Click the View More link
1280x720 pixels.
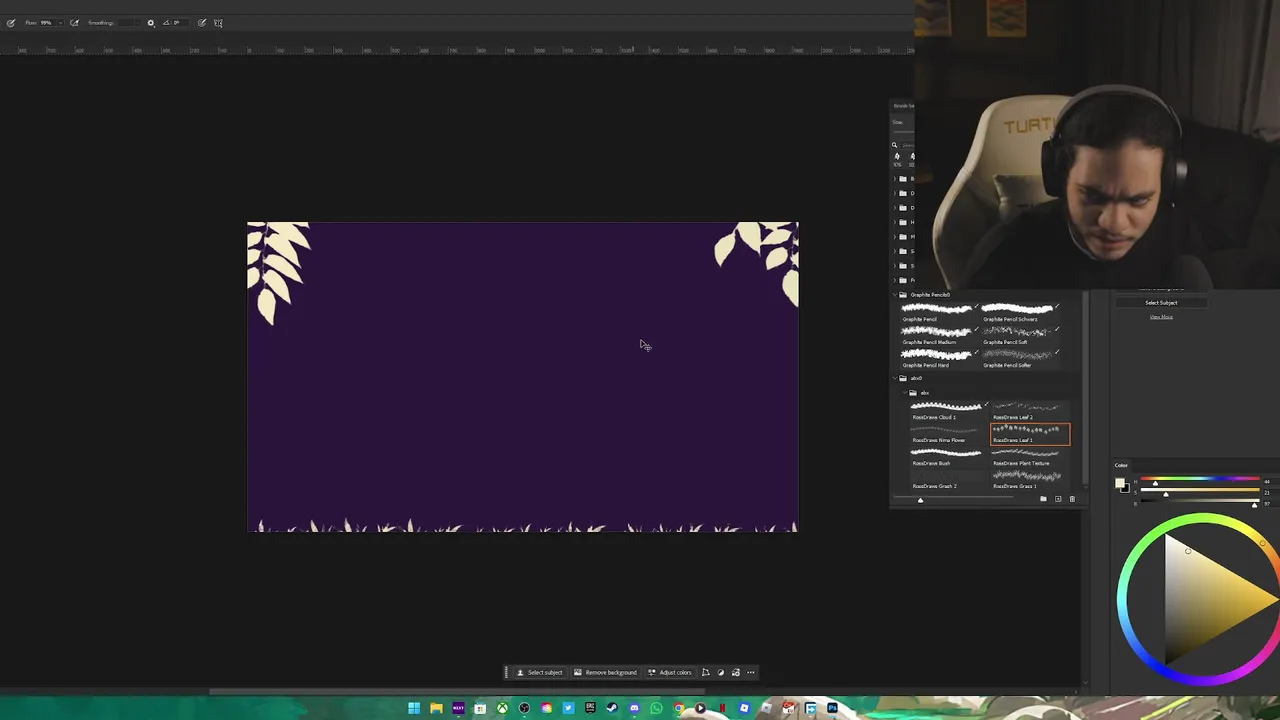tap(1161, 317)
